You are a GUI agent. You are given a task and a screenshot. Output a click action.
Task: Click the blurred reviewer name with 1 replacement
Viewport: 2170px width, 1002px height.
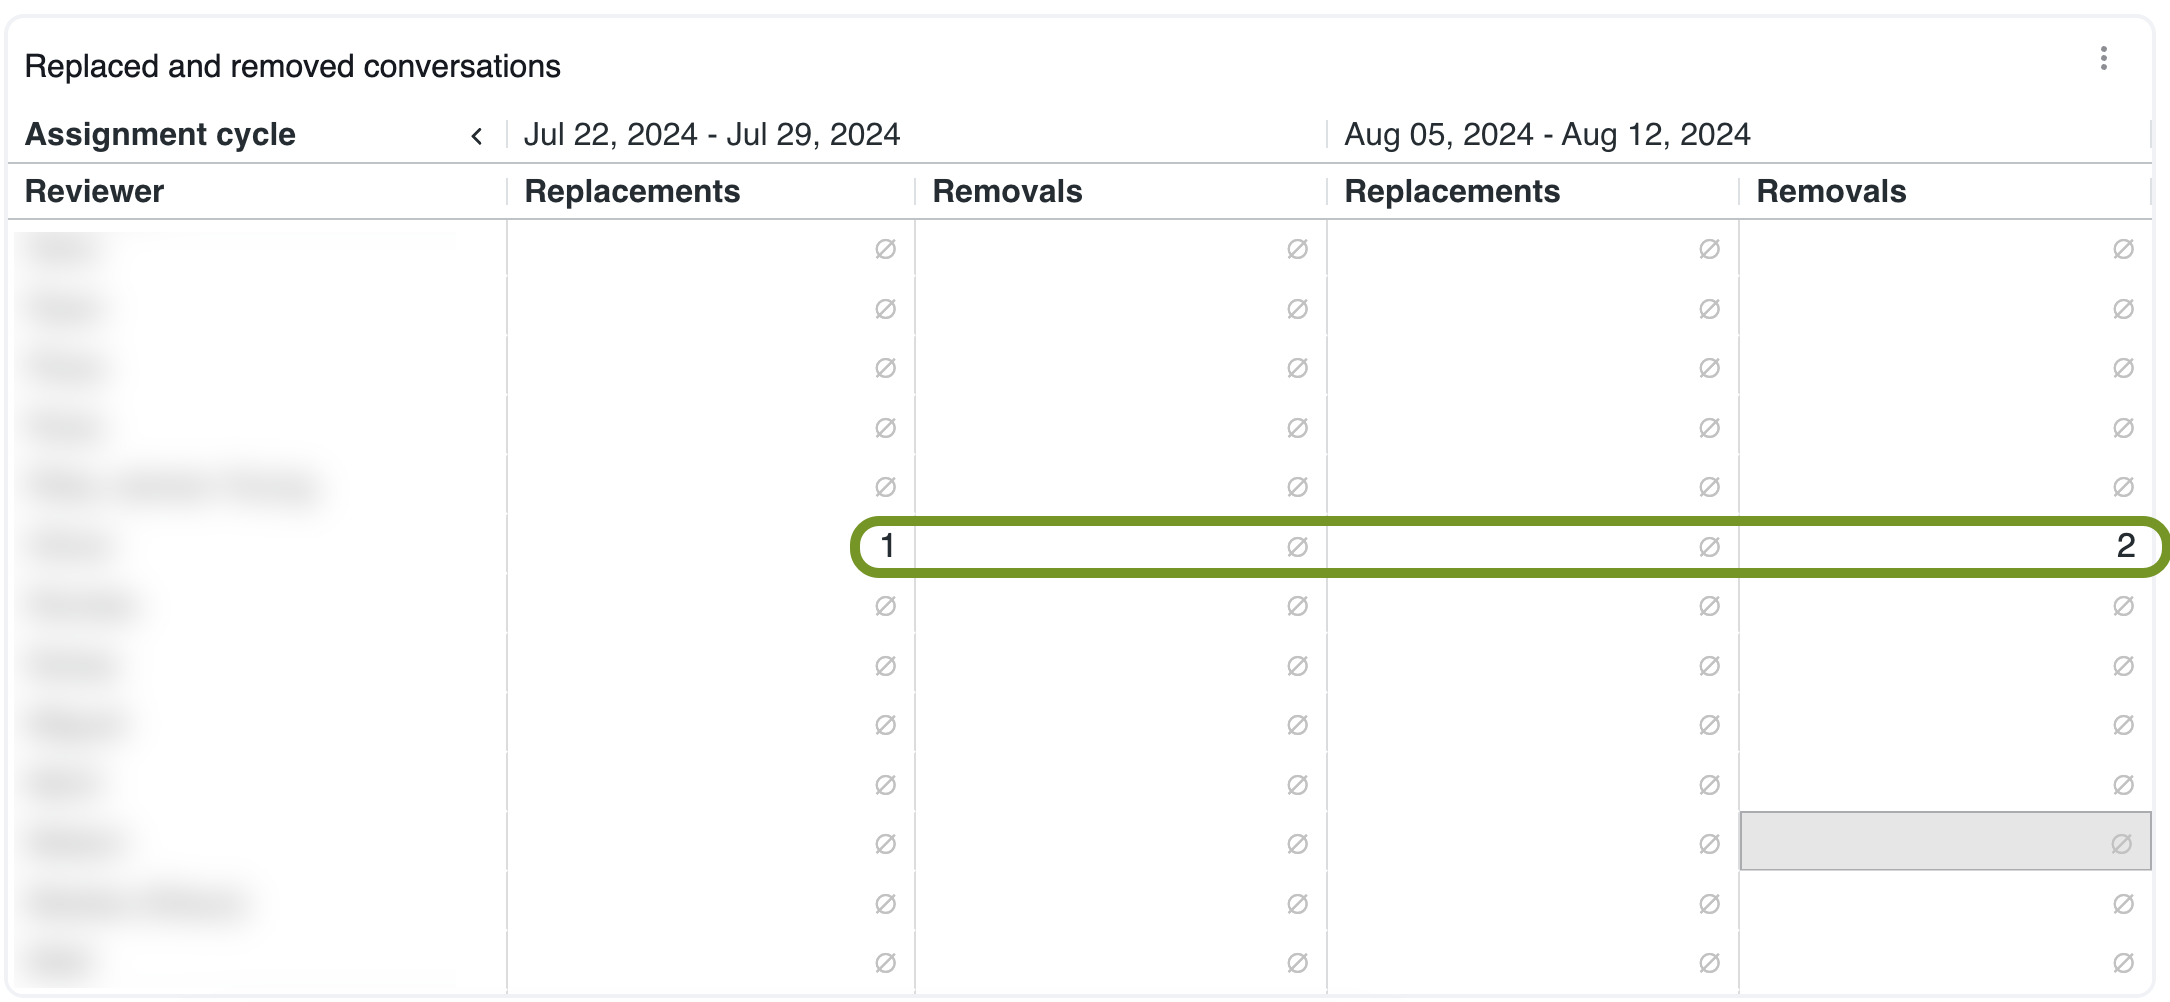pyautogui.click(x=70, y=546)
